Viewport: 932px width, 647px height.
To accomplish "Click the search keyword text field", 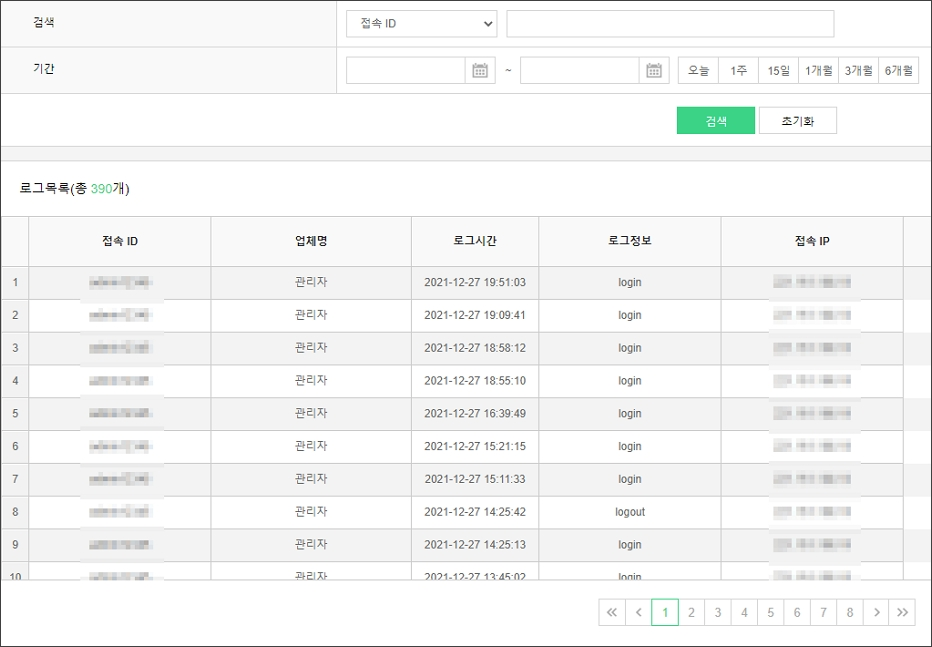I will (x=670, y=23).
